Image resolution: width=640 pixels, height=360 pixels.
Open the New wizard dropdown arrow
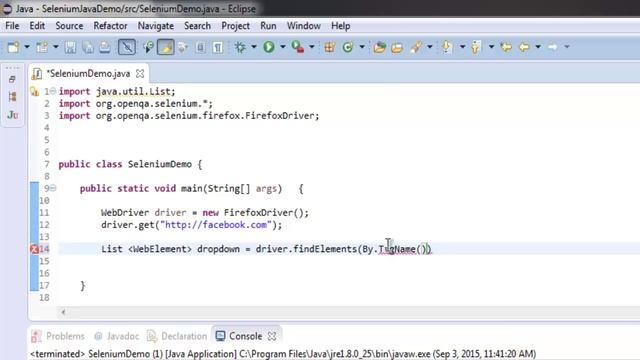tap(27, 47)
